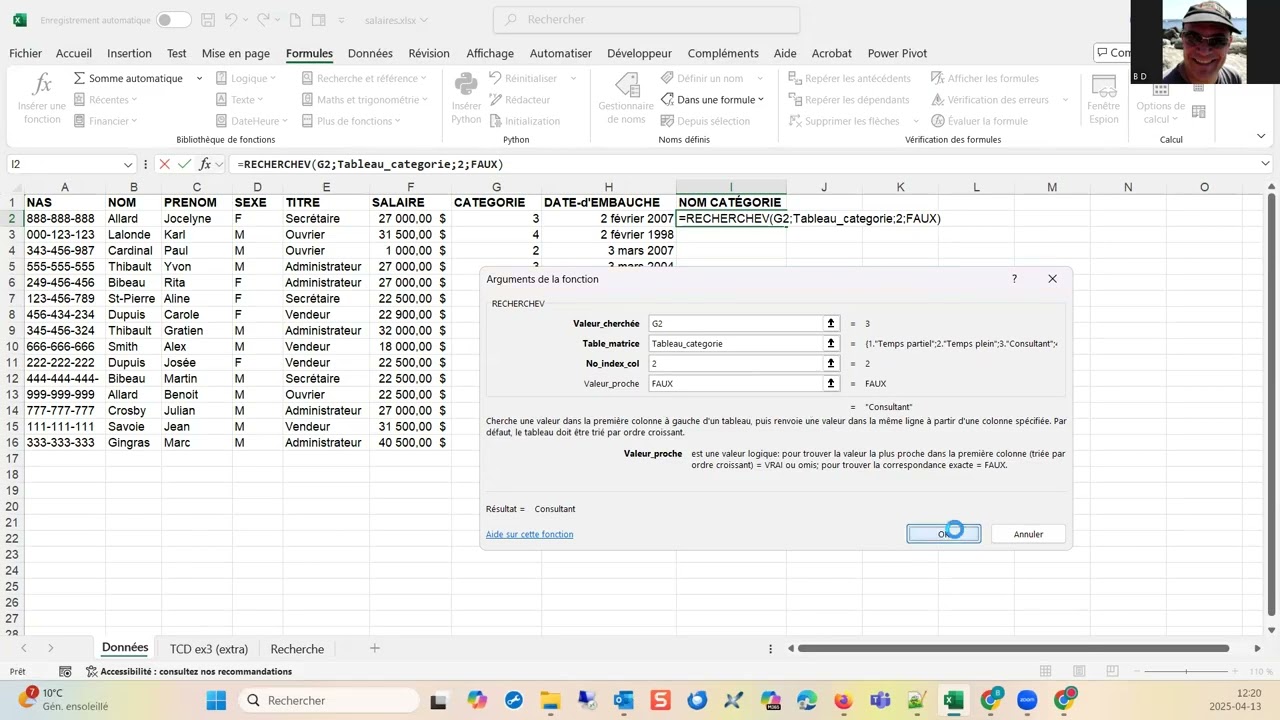
Task: Expand the Somme automatique arrow
Action: point(199,78)
